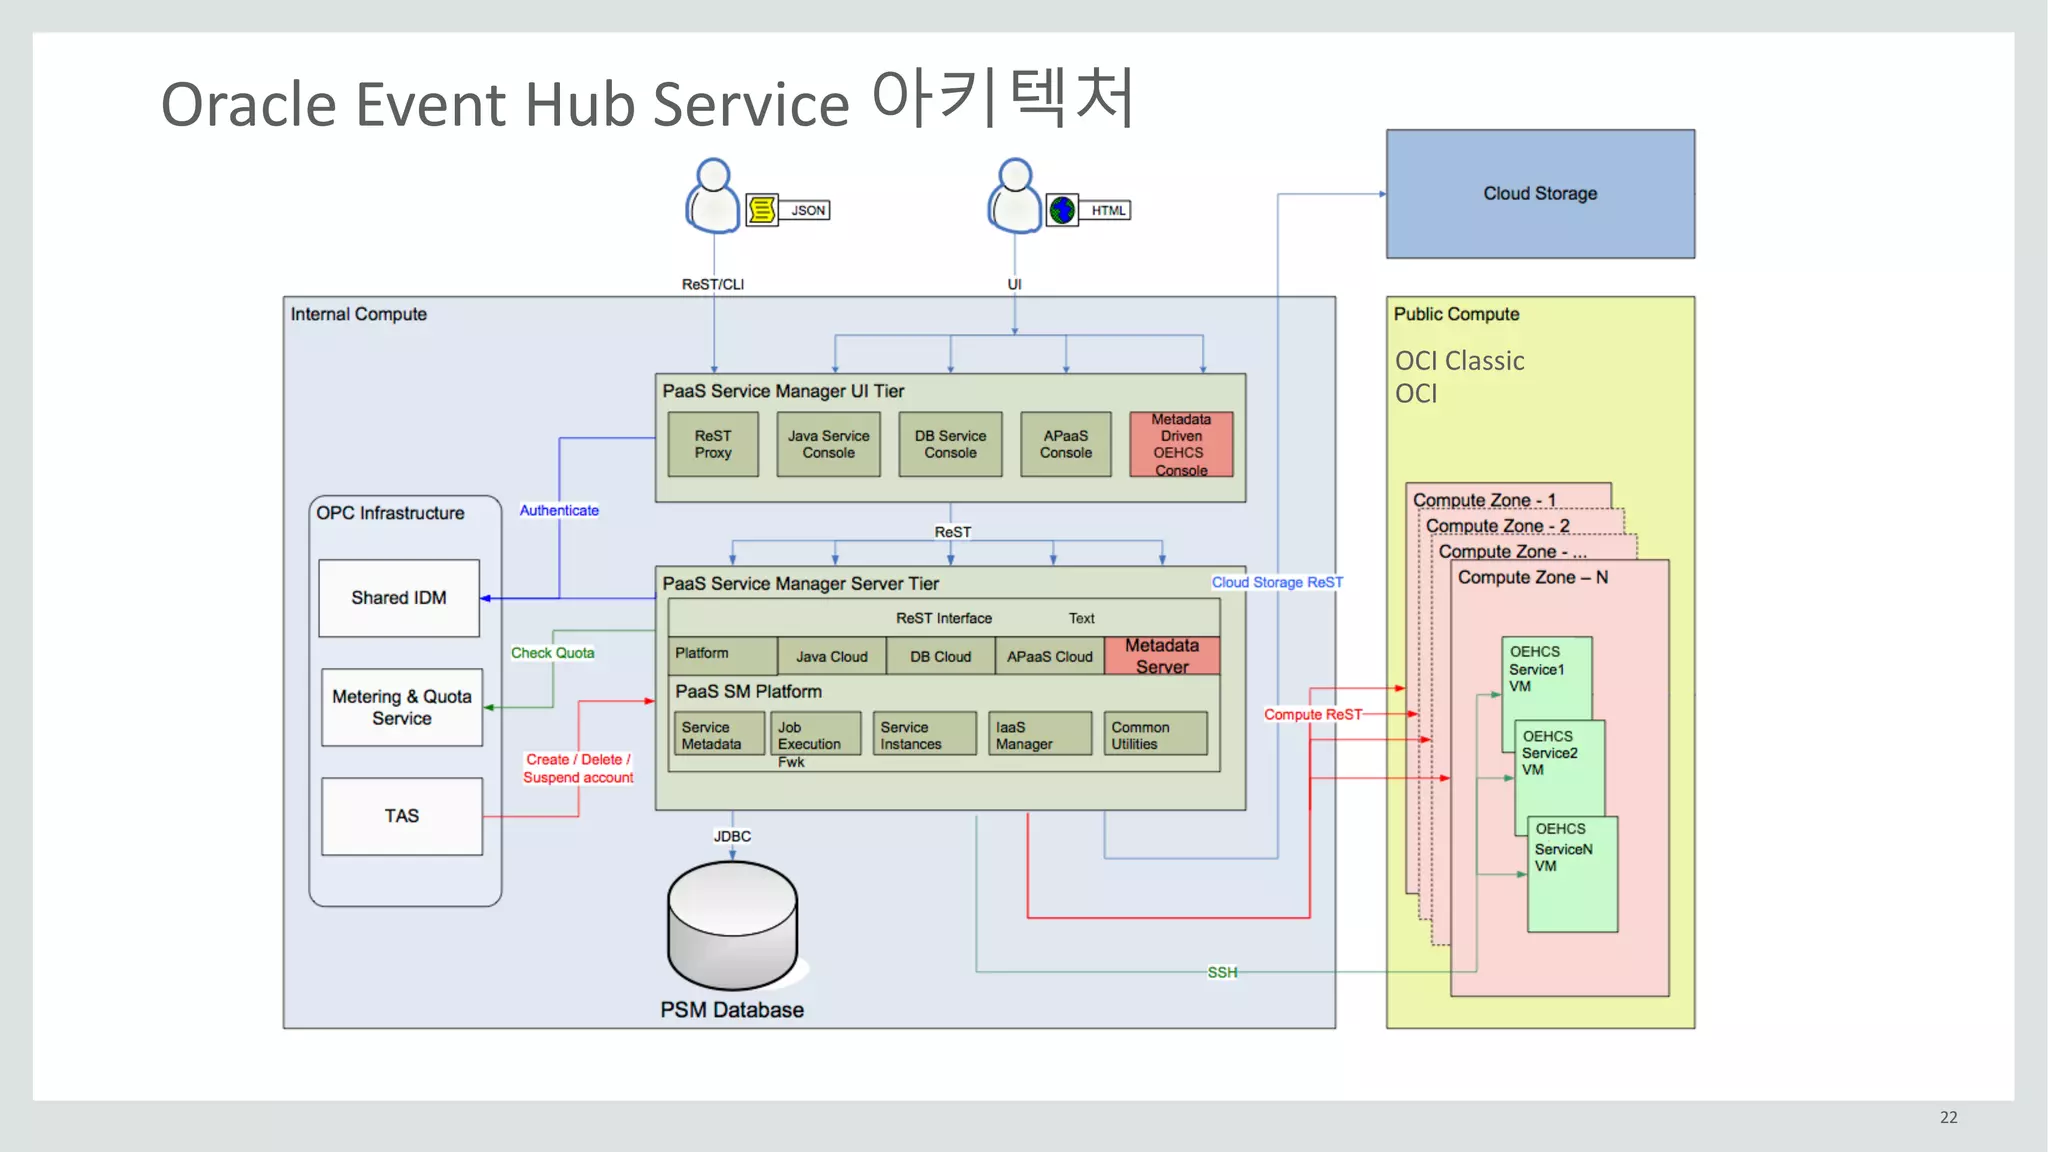Click the UI user person icon

[x=1015, y=197]
